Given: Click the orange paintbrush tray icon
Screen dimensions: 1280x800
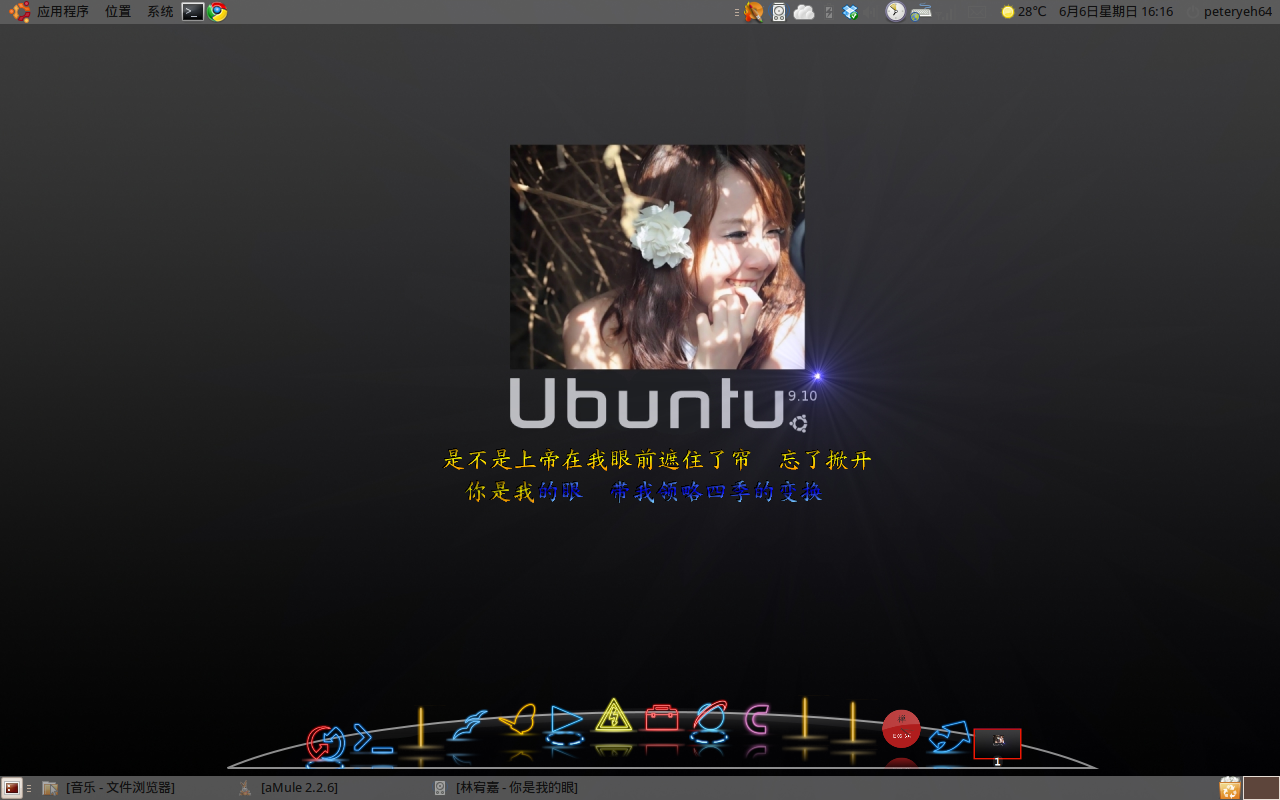Looking at the screenshot, I should coord(754,12).
